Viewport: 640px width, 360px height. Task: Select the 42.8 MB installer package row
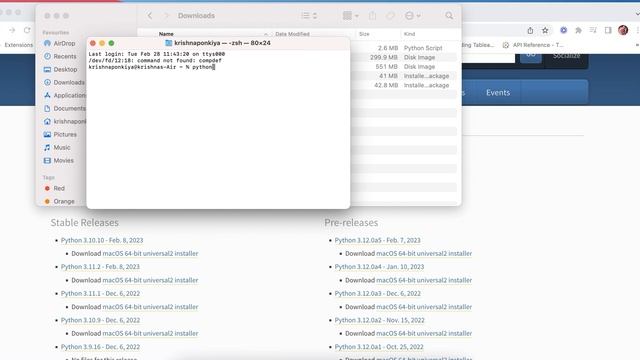pyautogui.click(x=404, y=86)
